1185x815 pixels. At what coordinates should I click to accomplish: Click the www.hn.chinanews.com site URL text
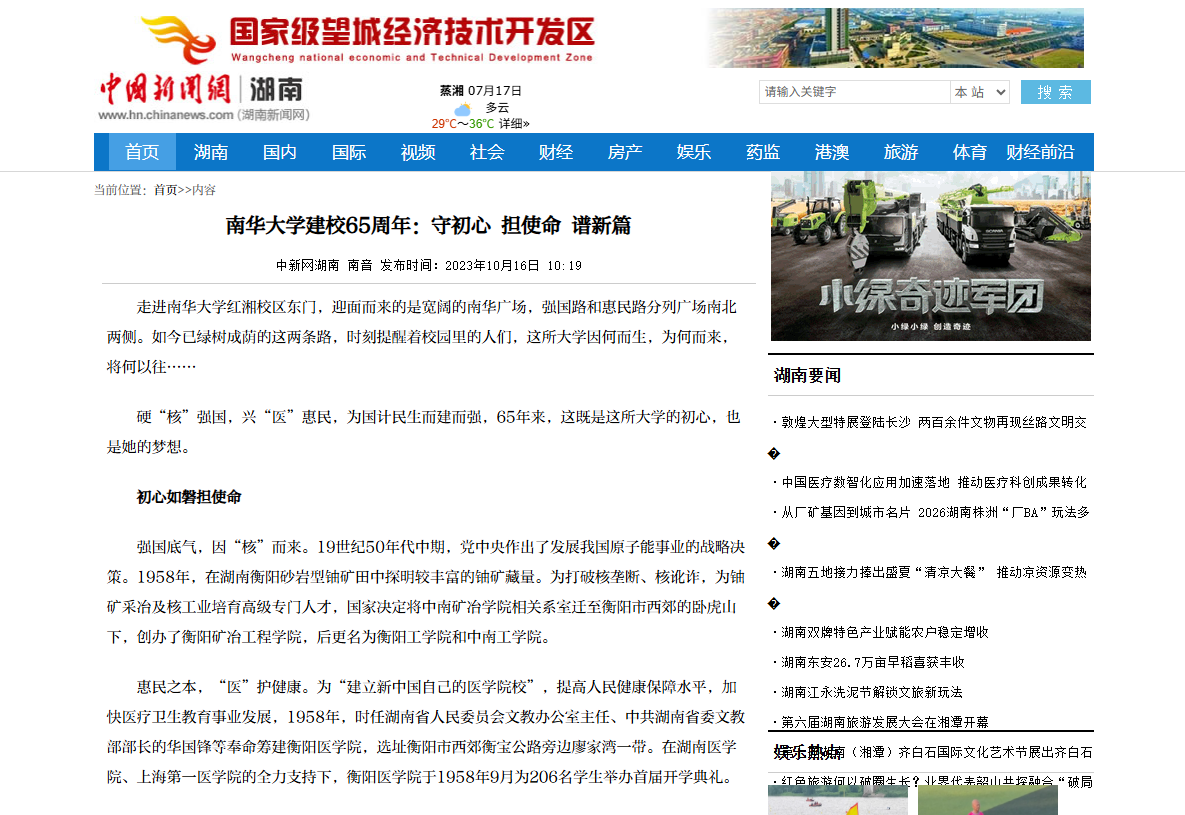[x=166, y=115]
